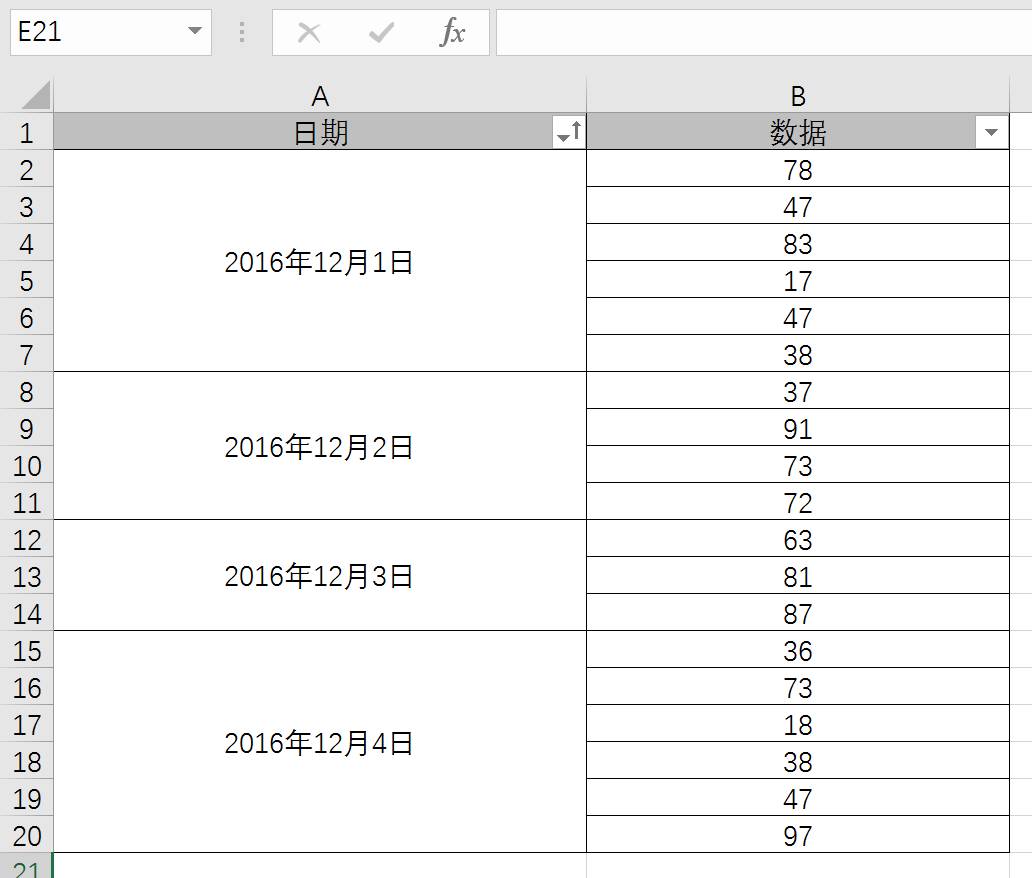The height and width of the screenshot is (878, 1032).
Task: Select column A header
Action: coord(320,96)
